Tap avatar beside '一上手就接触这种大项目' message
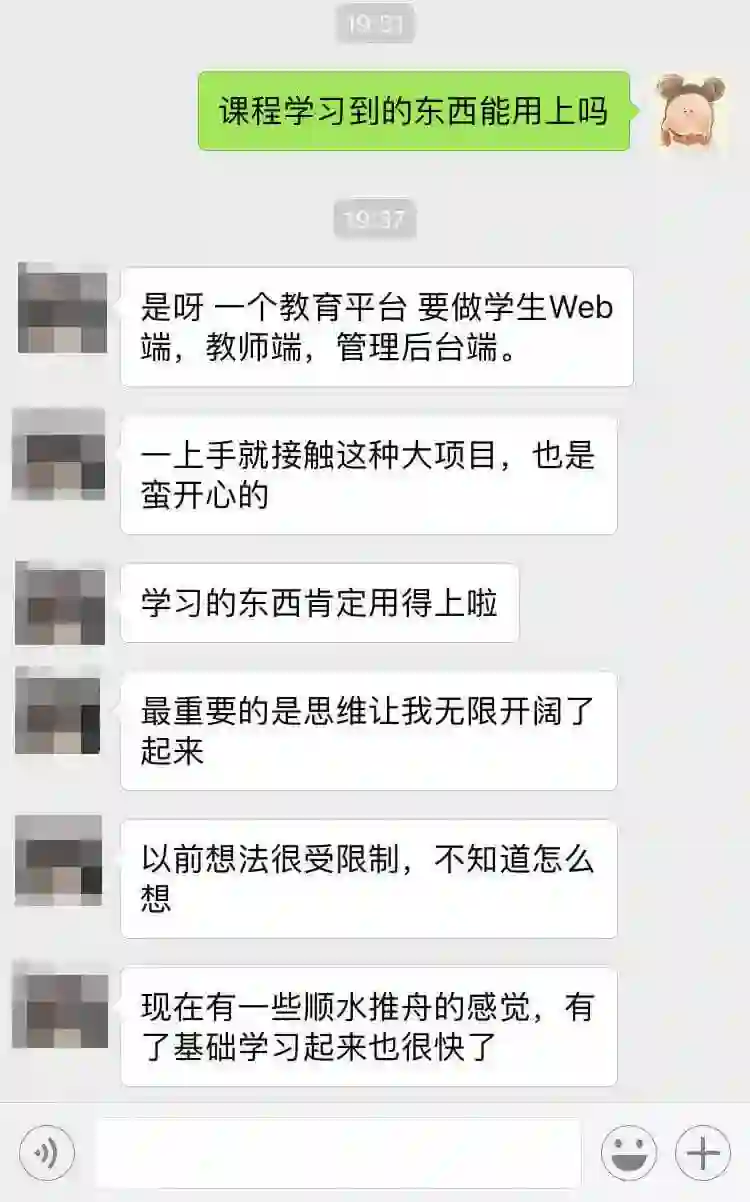Screen dimensions: 750x1202 [58, 455]
